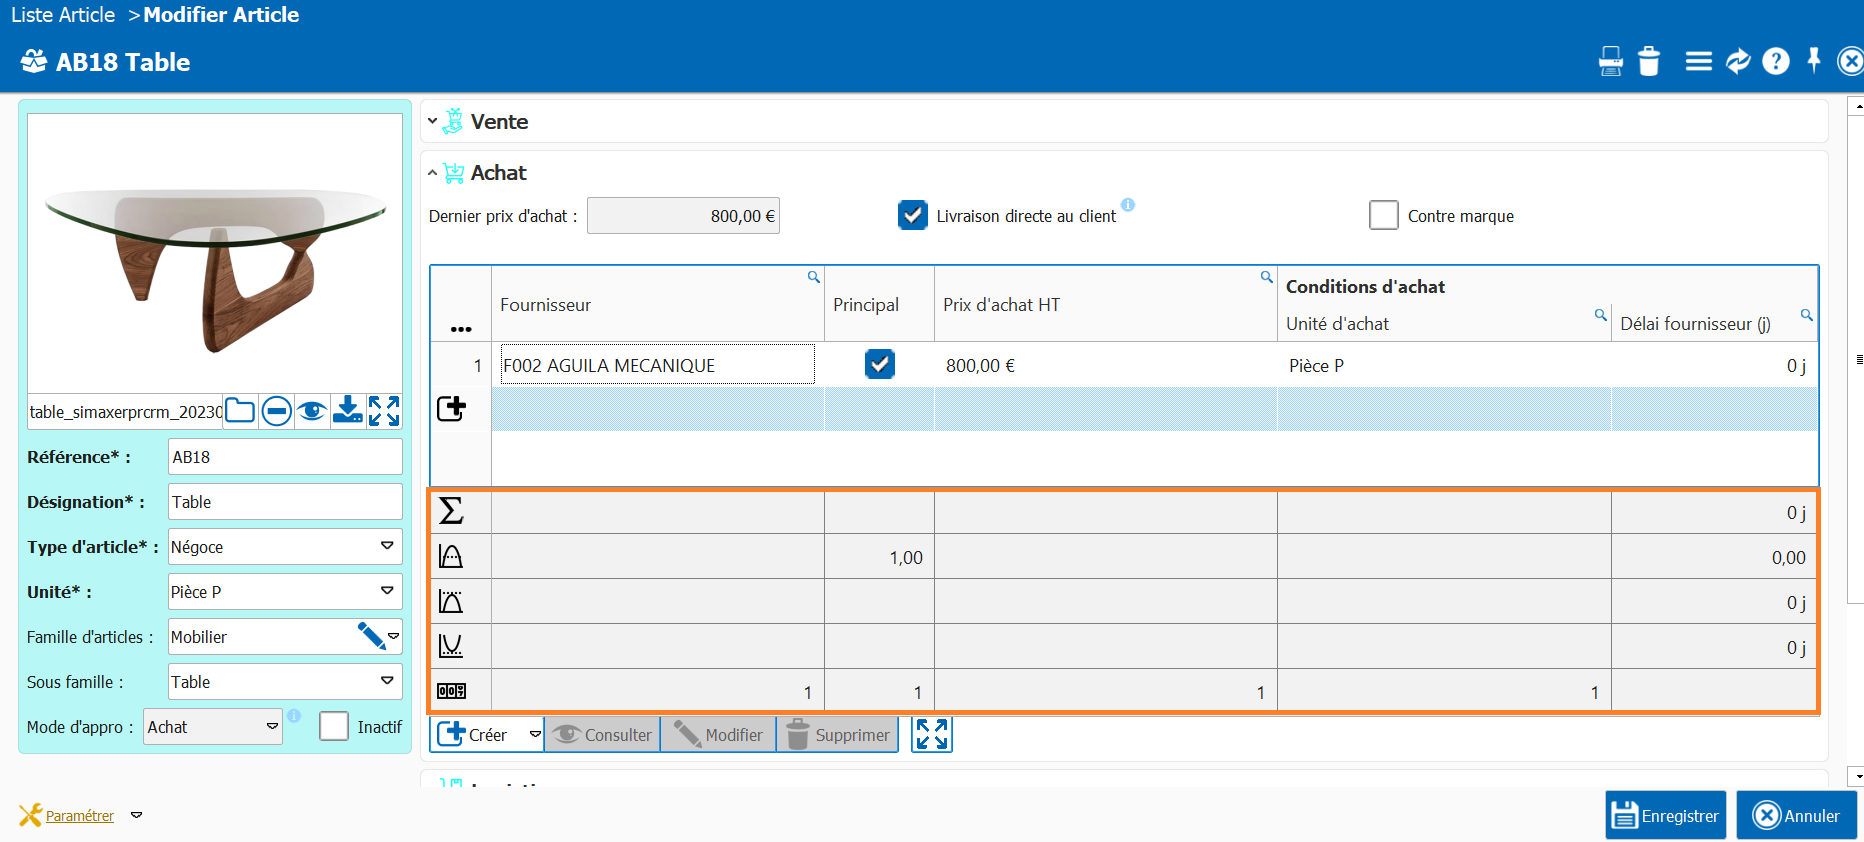1864x842 pixels.
Task: Add new supplier row with plus icon
Action: (x=452, y=408)
